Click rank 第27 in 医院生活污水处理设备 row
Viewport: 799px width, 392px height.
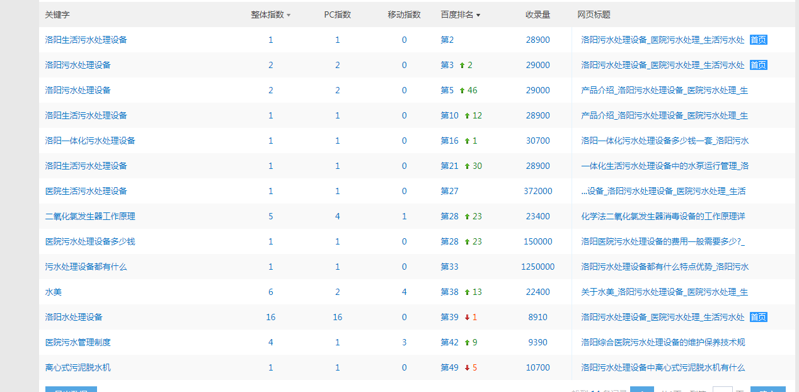(x=449, y=191)
